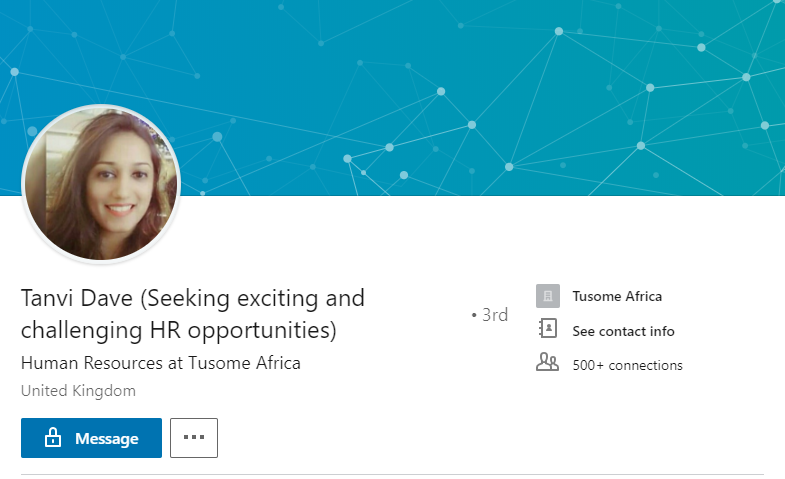Open the See contact info link

(x=623, y=331)
